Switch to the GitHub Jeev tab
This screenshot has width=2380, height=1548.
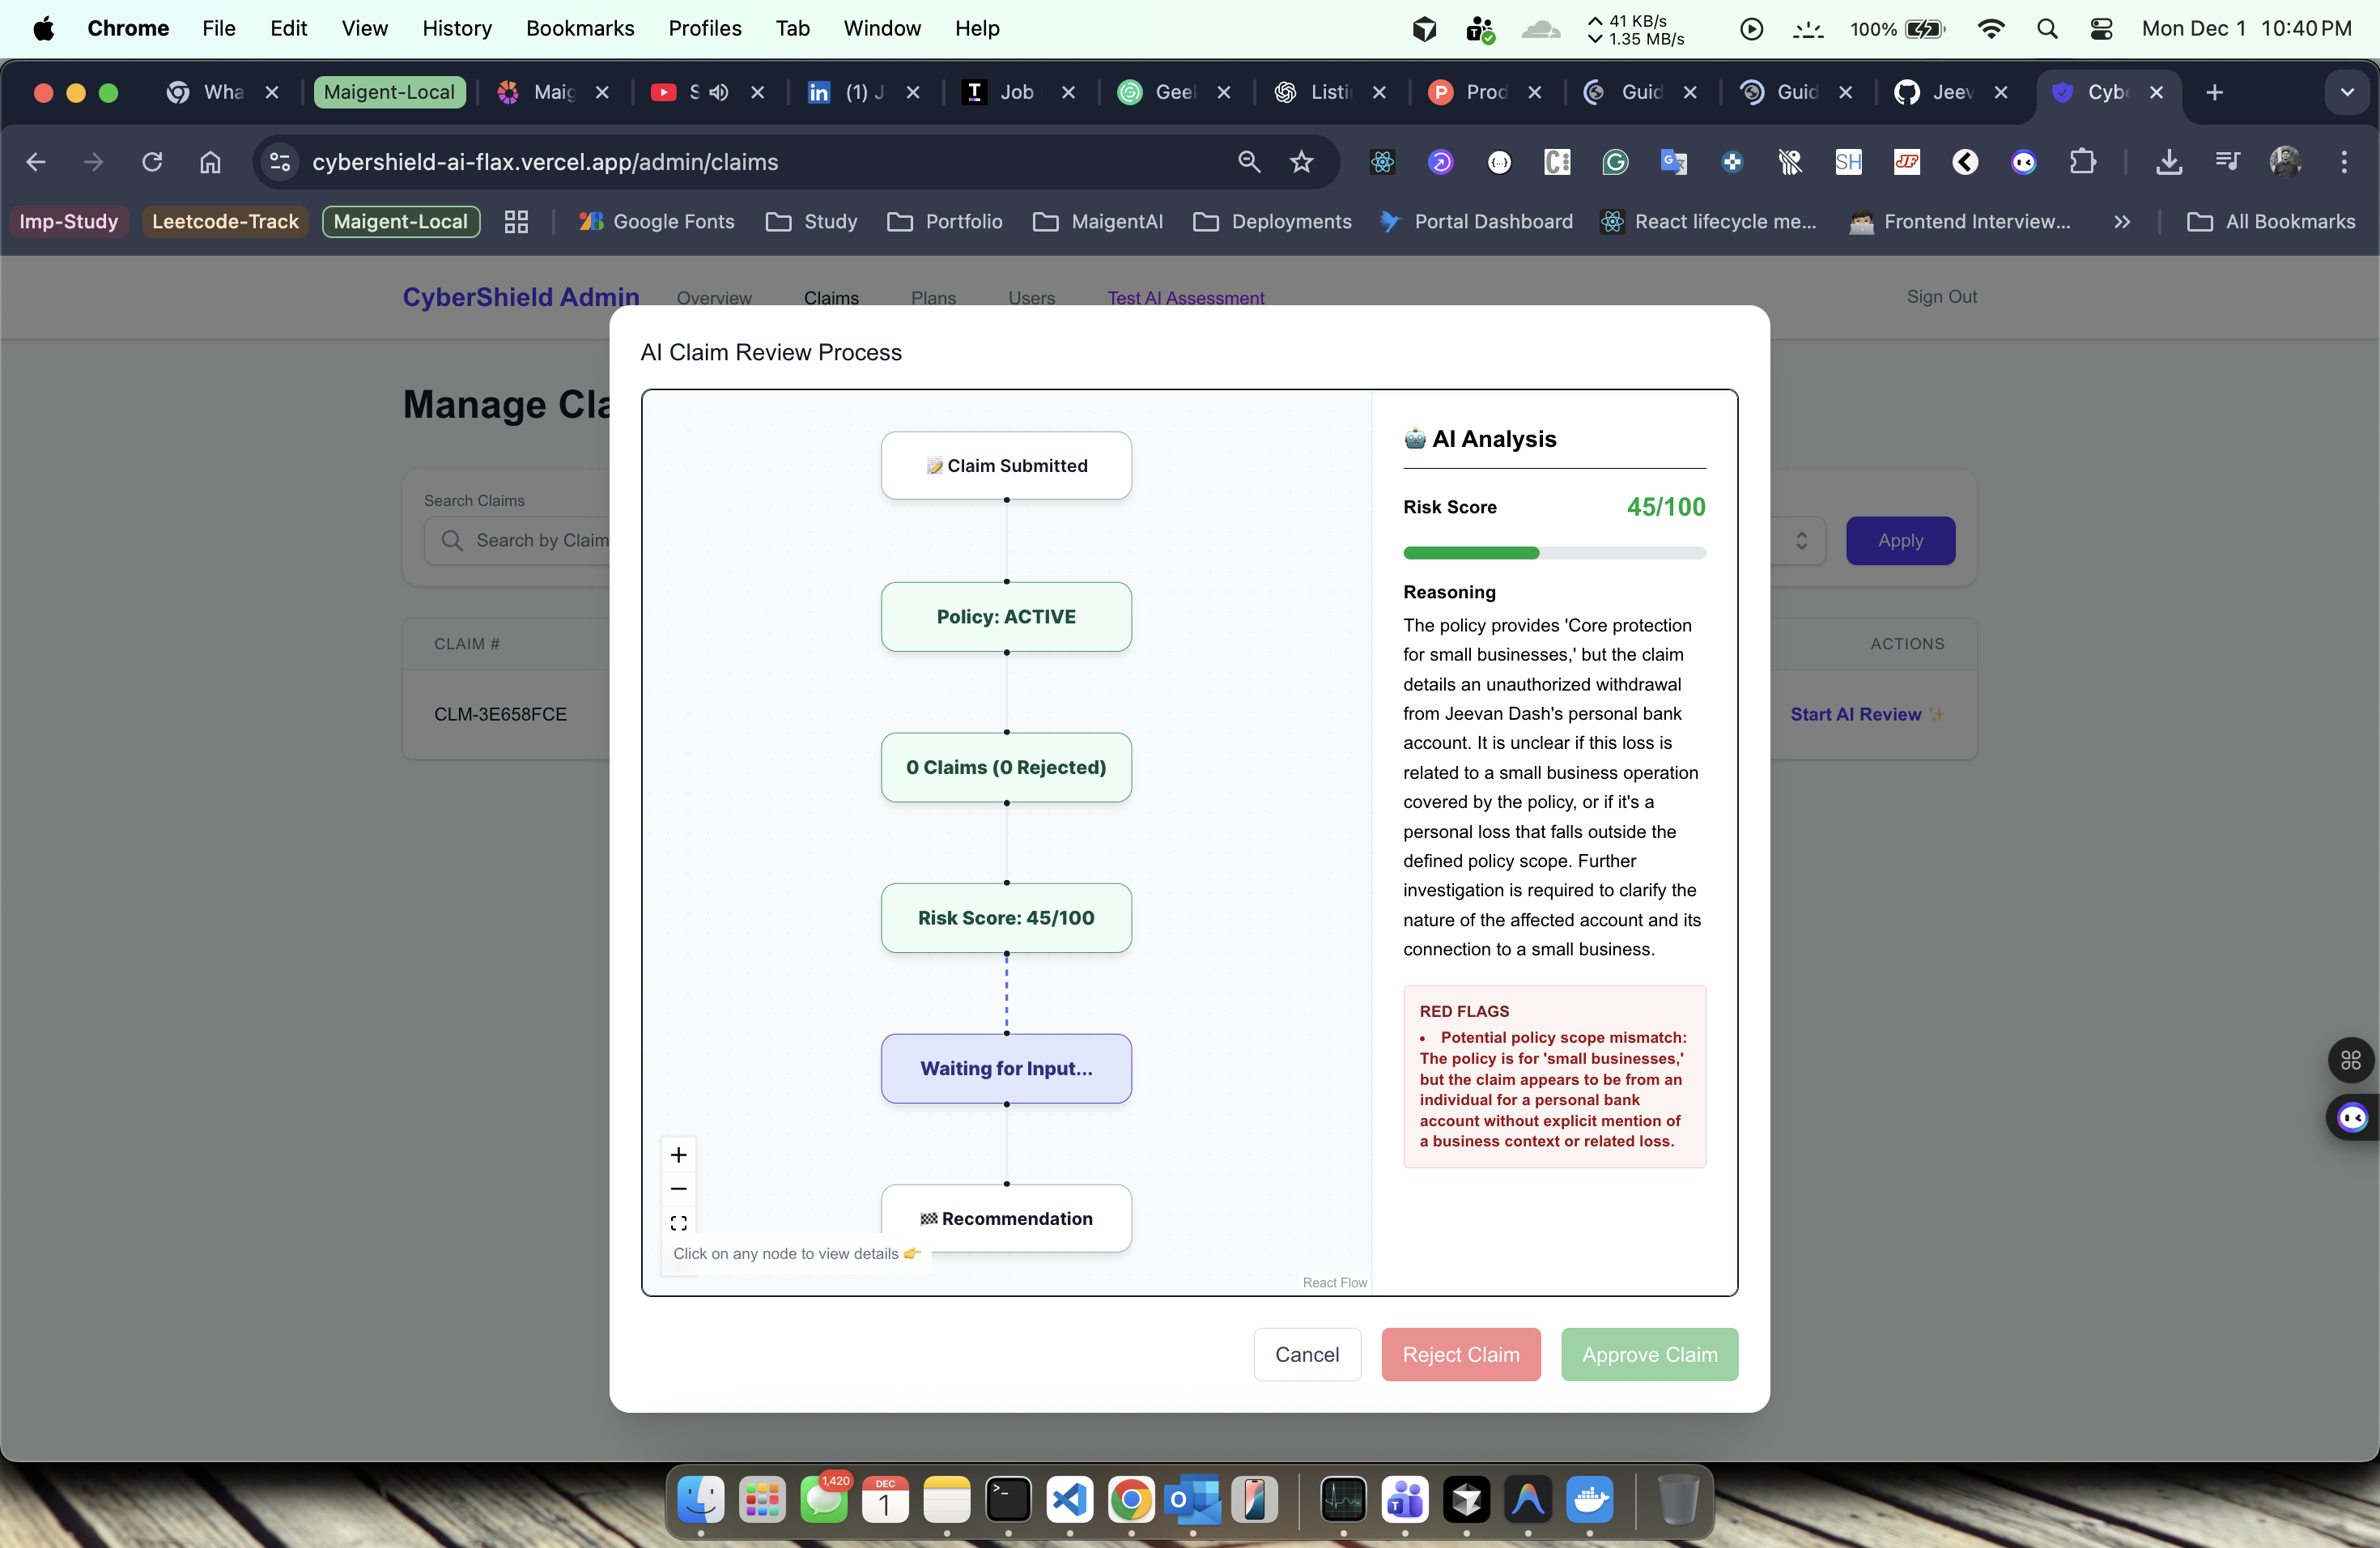coord(1938,92)
